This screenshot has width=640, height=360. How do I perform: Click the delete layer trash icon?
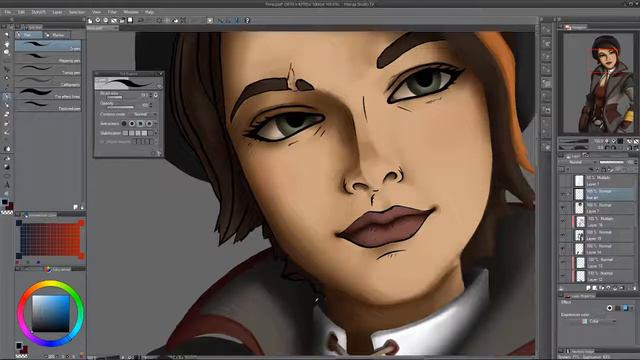[x=634, y=288]
